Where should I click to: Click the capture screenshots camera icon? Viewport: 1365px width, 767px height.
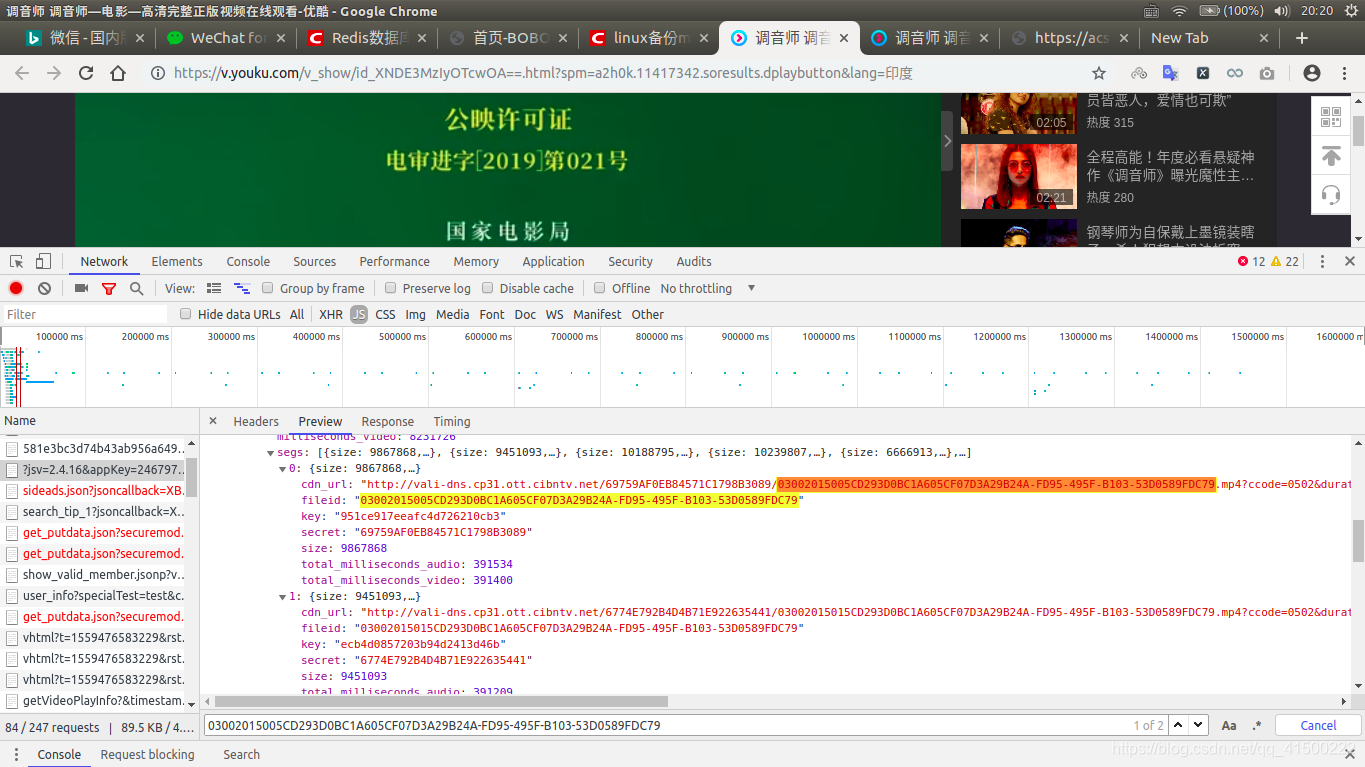82,288
